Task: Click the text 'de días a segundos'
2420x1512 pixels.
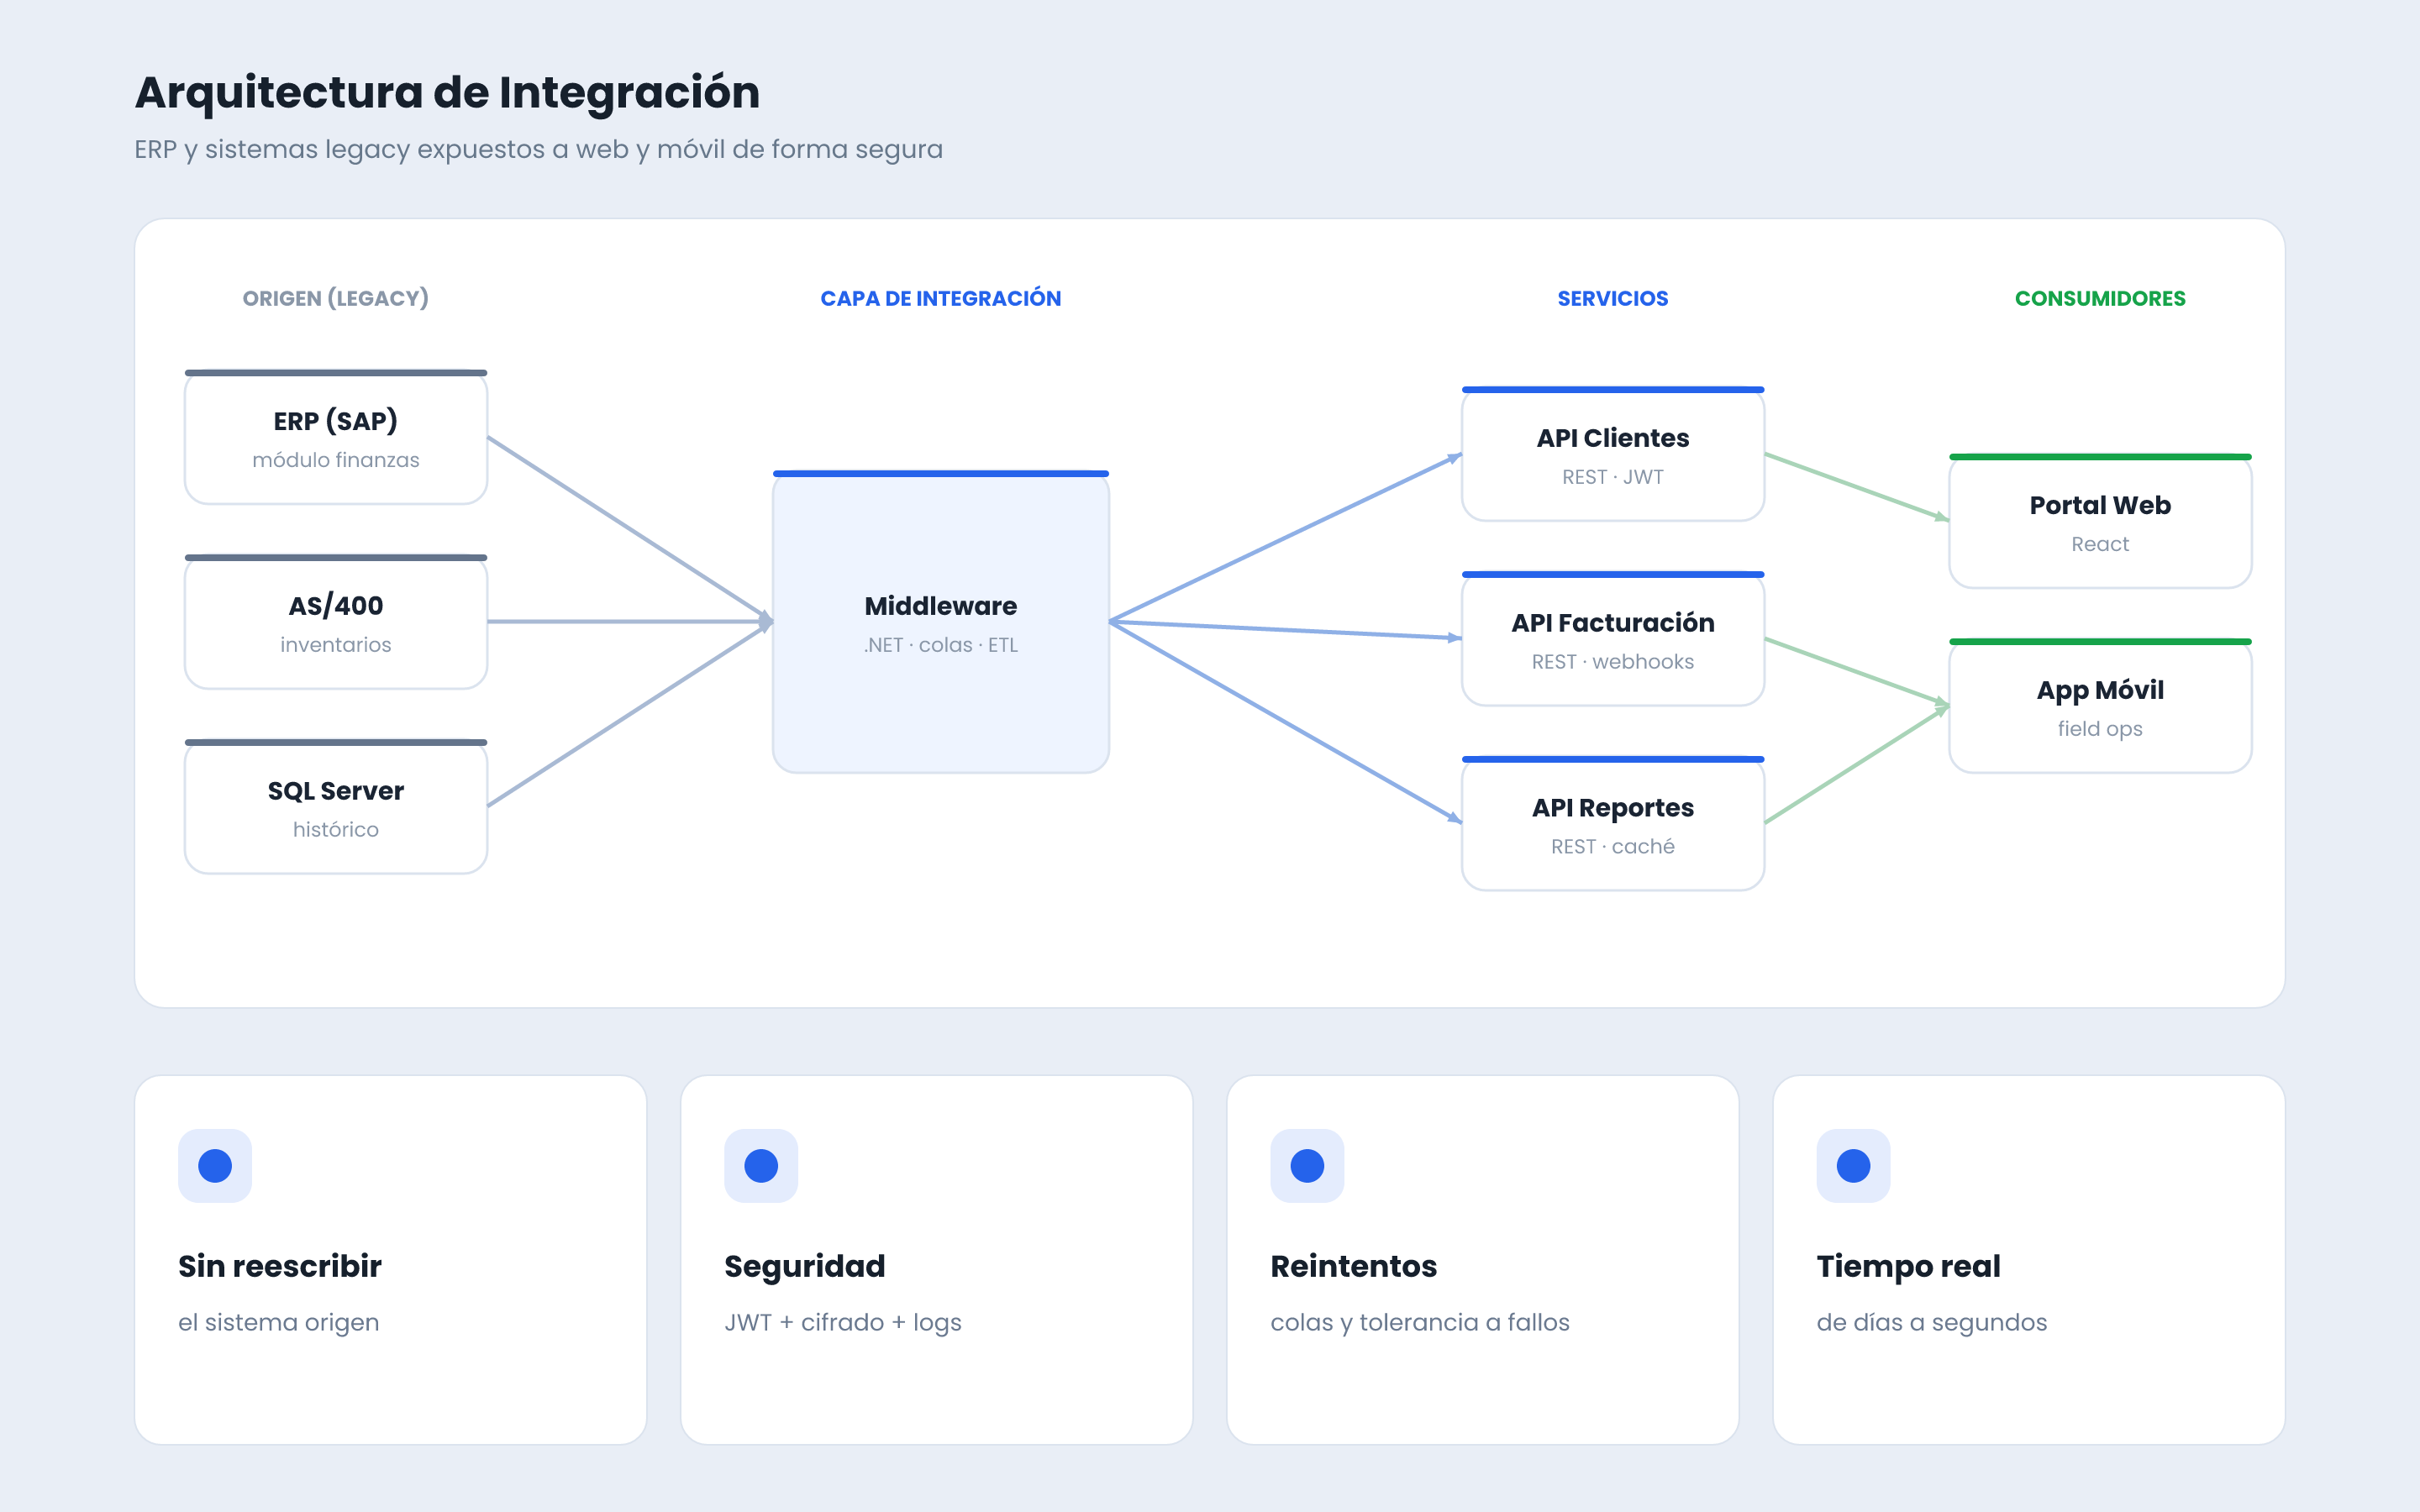Action: pyautogui.click(x=1932, y=1322)
